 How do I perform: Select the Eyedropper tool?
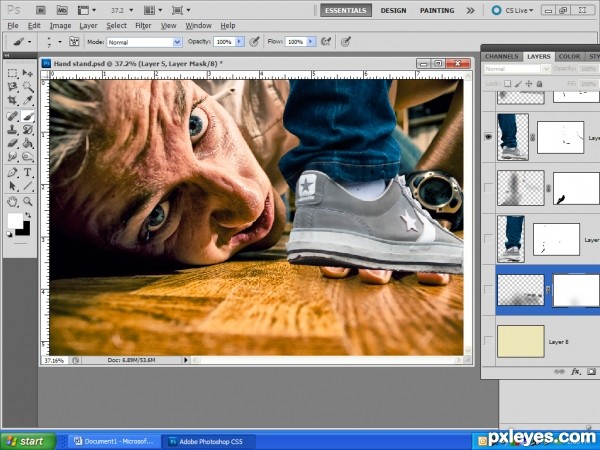[x=28, y=101]
